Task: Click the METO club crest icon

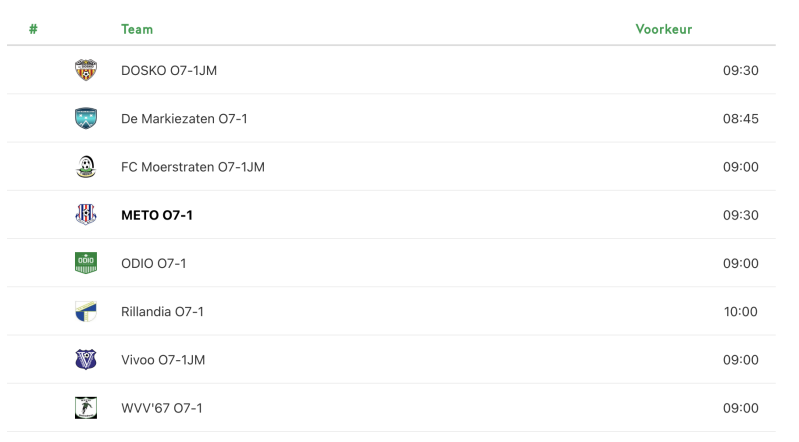Action: (x=86, y=215)
